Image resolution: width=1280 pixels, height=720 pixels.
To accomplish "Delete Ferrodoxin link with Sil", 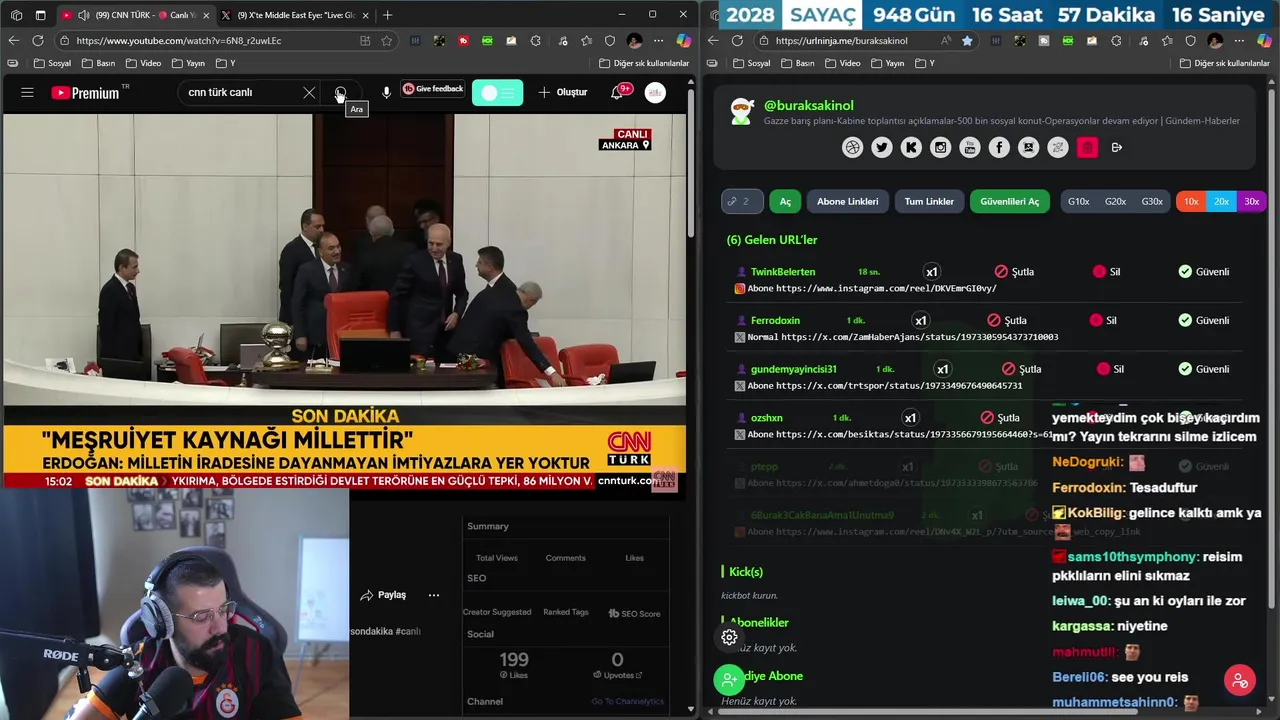I will click(1104, 320).
